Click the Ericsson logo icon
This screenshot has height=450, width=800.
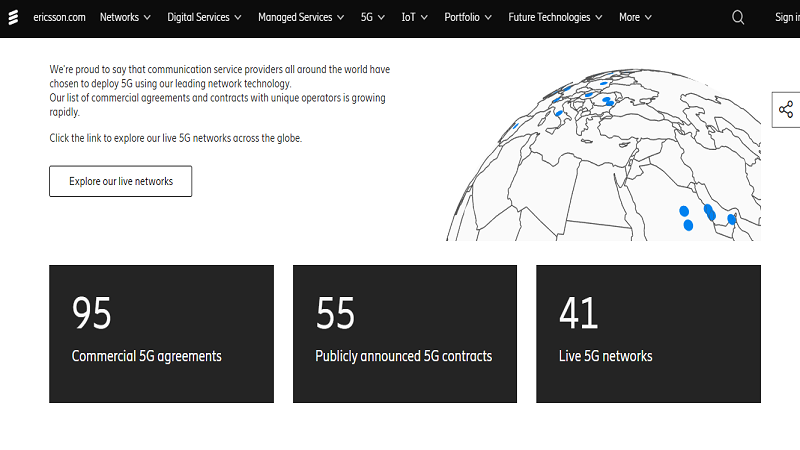(13, 17)
